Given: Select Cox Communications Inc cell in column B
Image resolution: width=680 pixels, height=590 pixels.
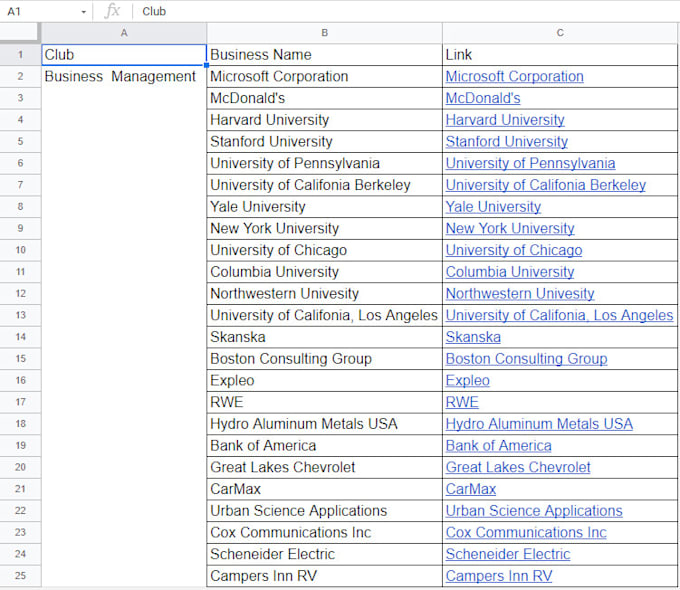Looking at the screenshot, I should point(324,532).
